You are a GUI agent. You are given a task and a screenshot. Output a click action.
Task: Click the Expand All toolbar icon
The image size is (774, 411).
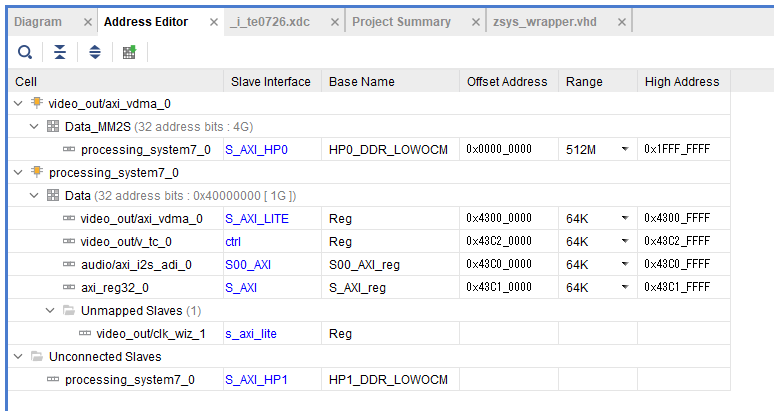(95, 52)
